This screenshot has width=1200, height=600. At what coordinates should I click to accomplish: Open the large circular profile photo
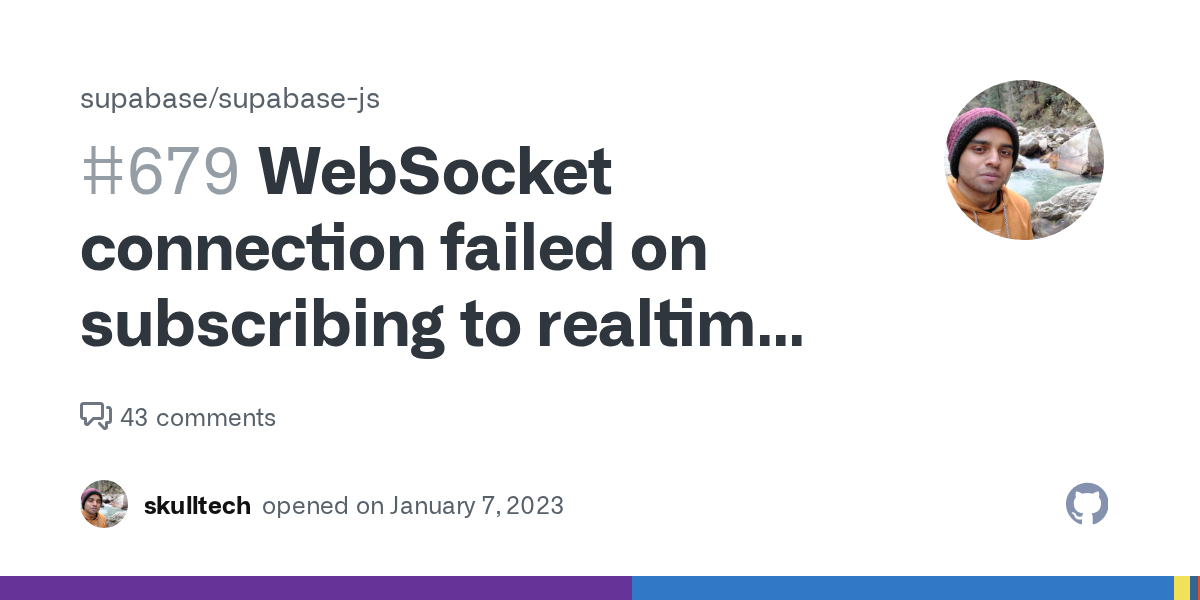coord(1023,160)
